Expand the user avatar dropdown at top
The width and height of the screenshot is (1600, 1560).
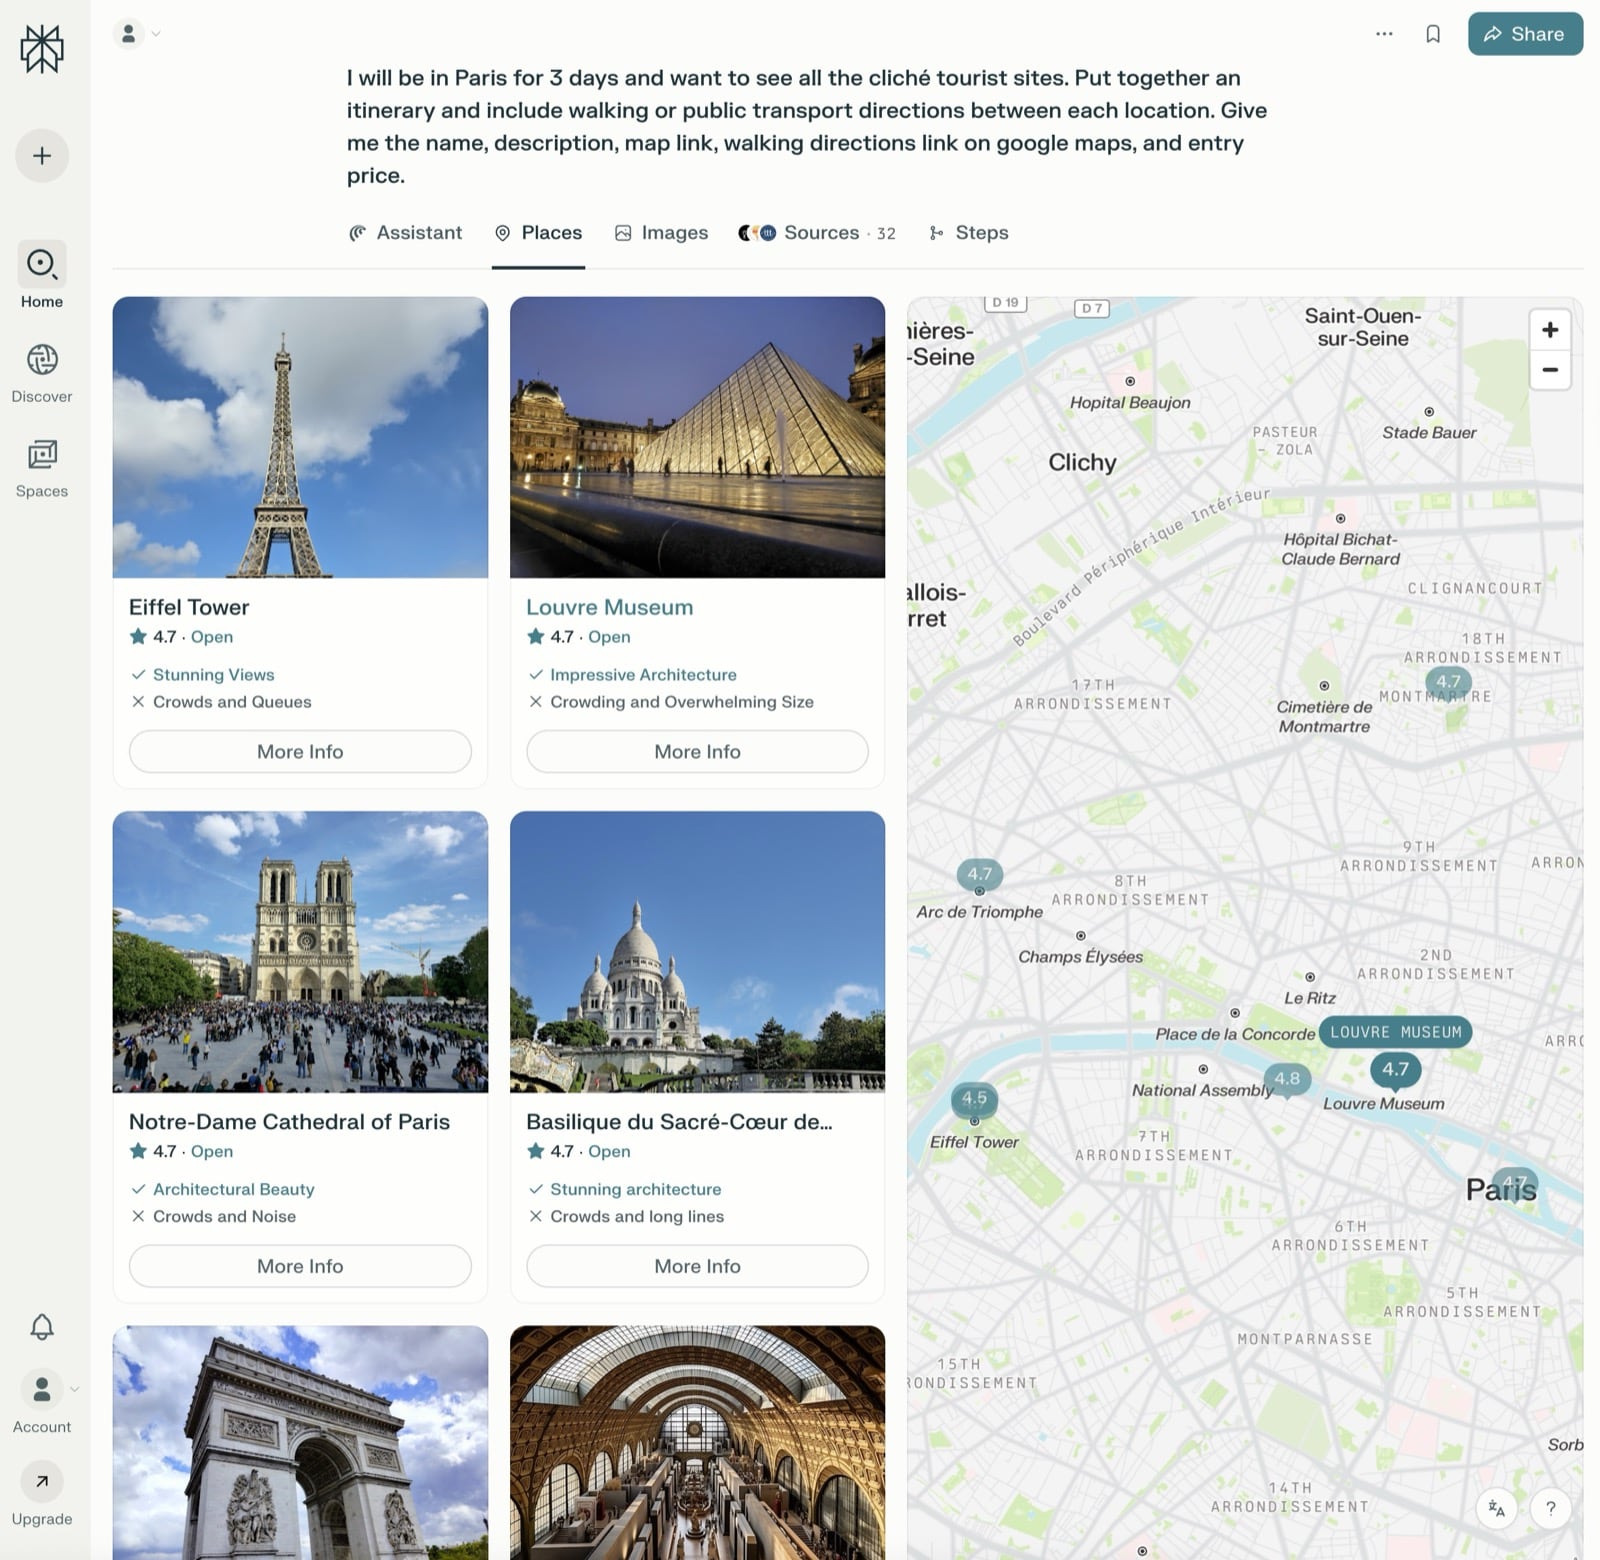[138, 34]
